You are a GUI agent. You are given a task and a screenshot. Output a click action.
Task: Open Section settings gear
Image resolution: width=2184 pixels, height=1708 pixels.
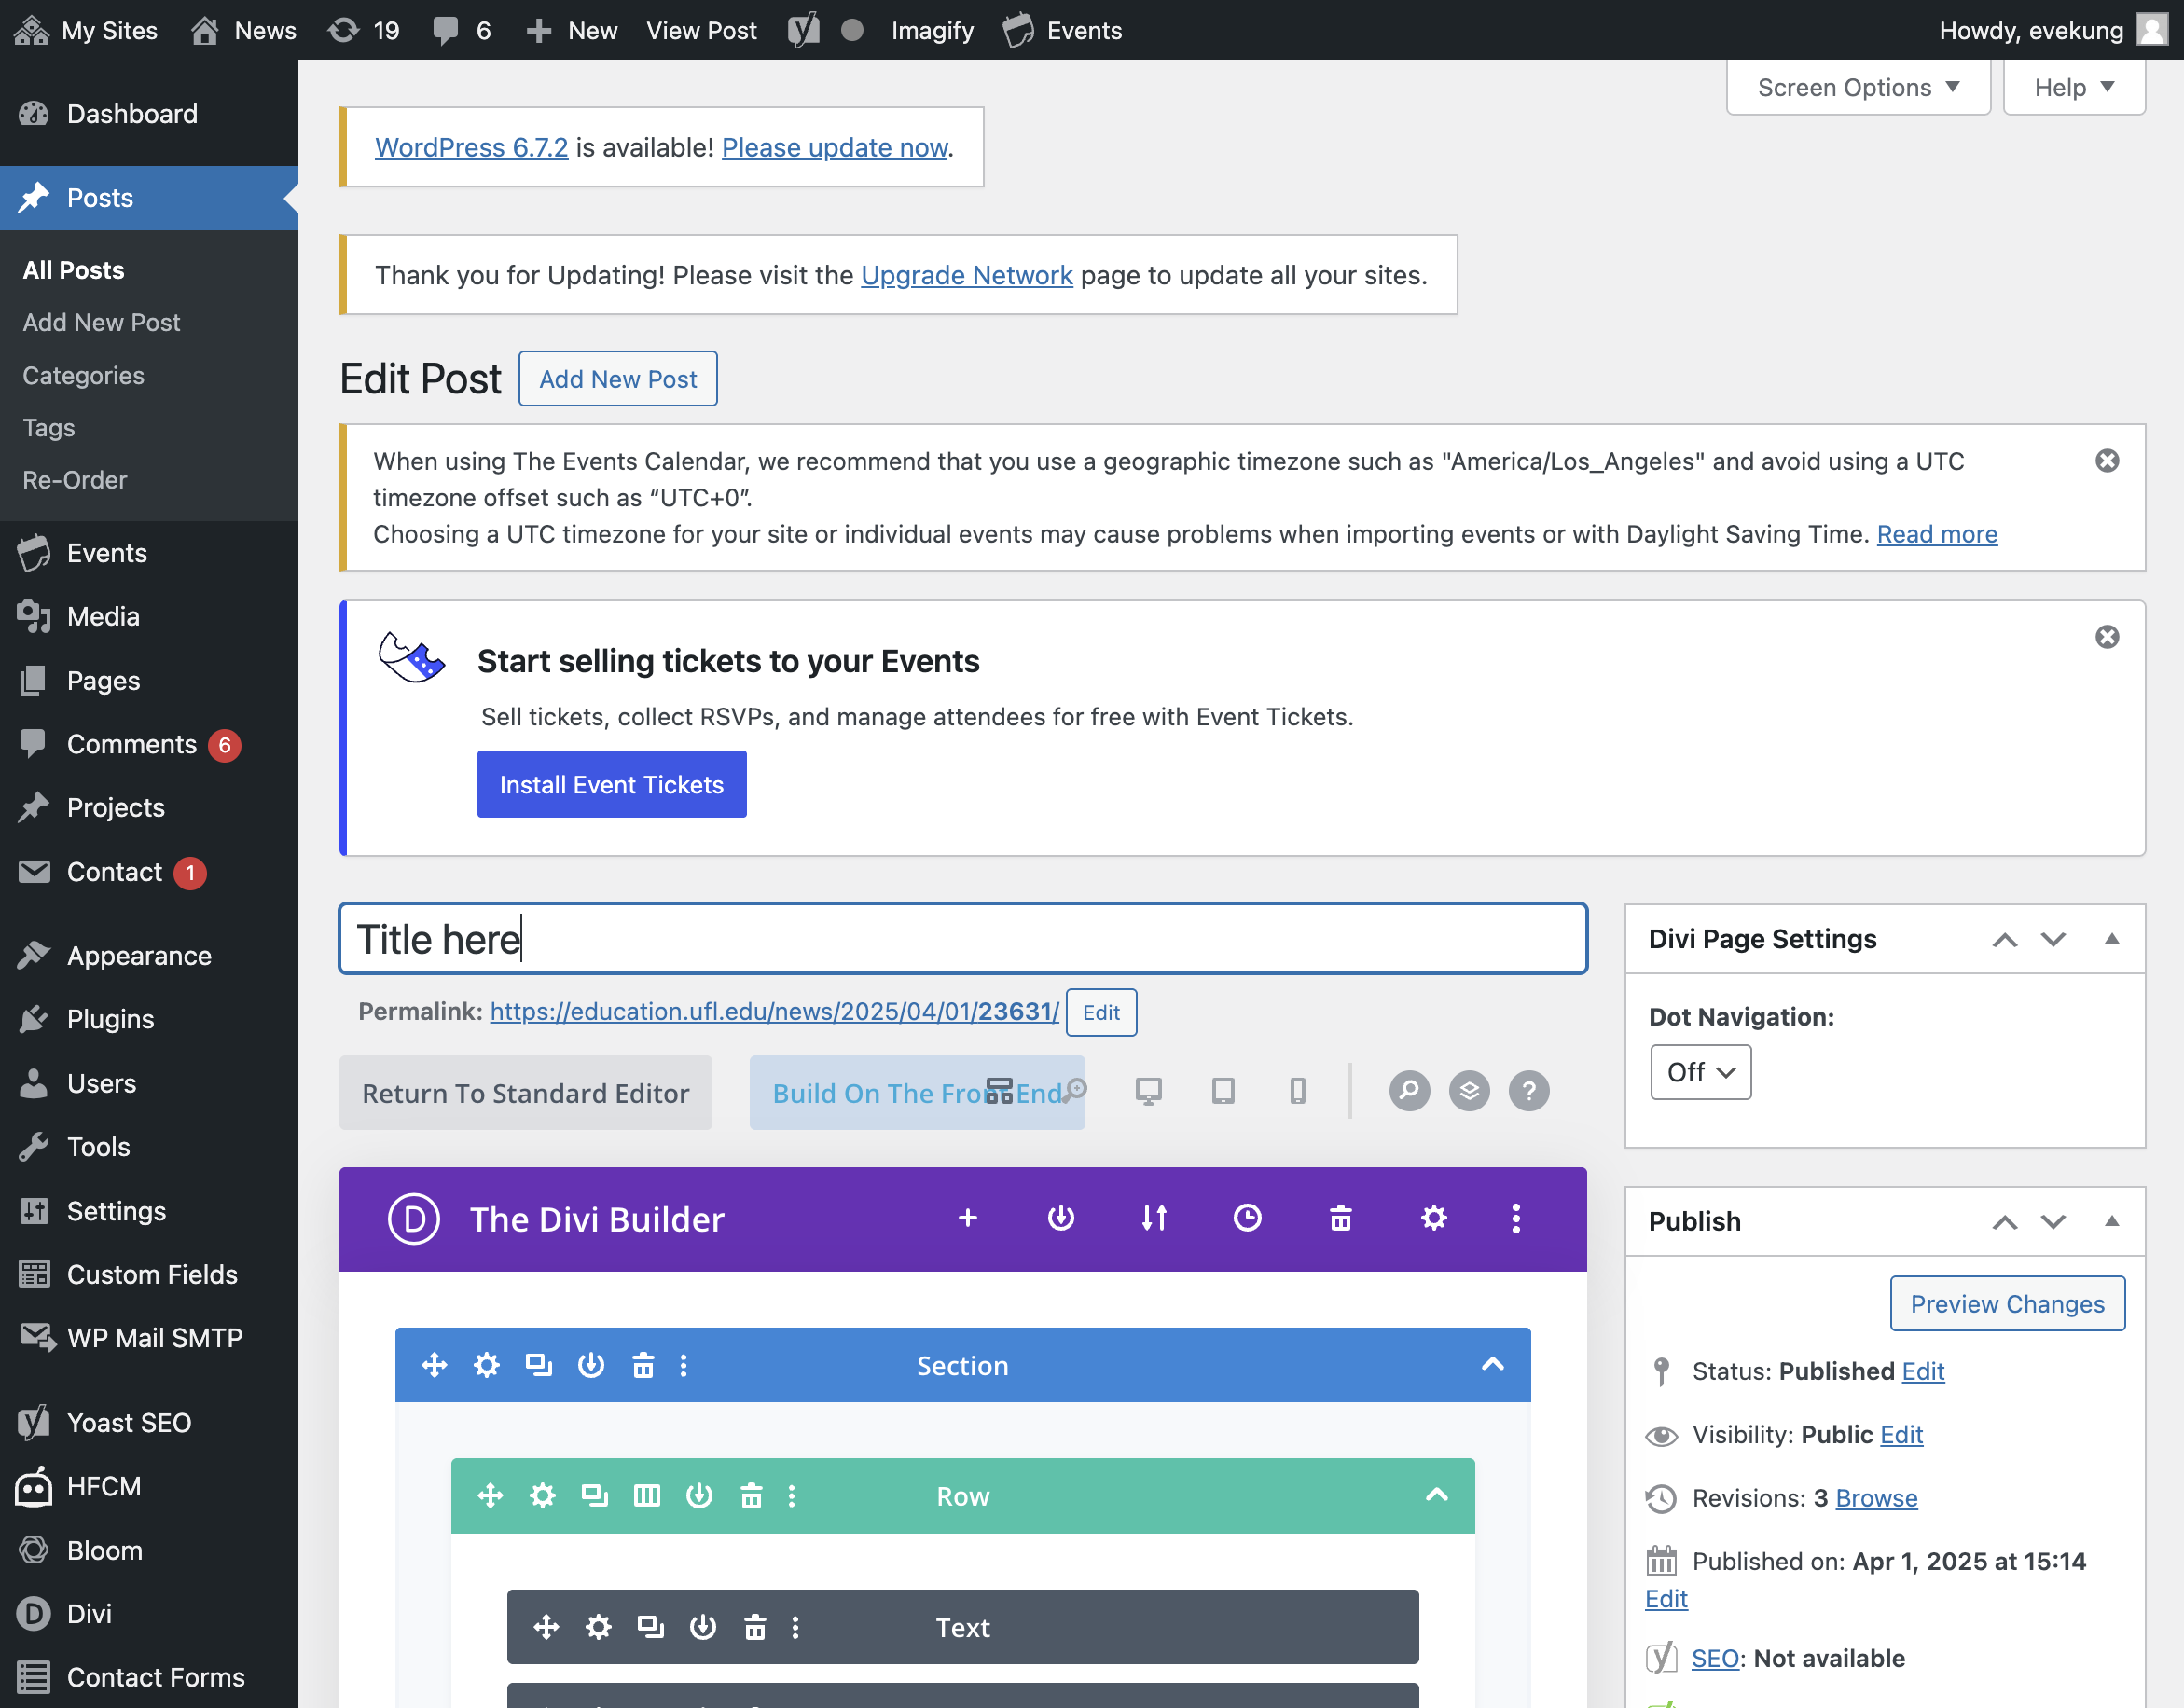click(486, 1365)
